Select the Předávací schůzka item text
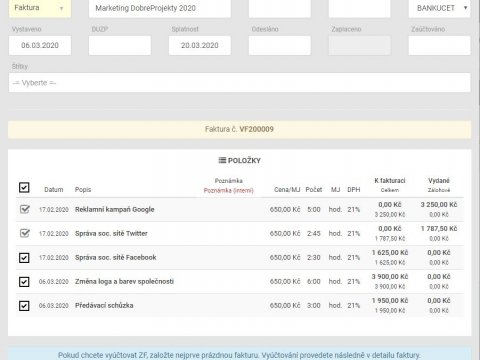 (104, 305)
